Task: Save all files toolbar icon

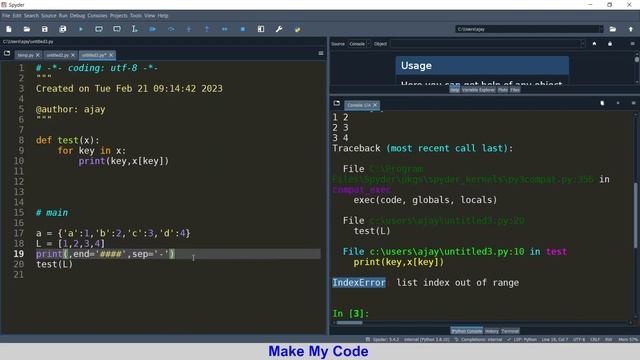Action: click(x=63, y=29)
